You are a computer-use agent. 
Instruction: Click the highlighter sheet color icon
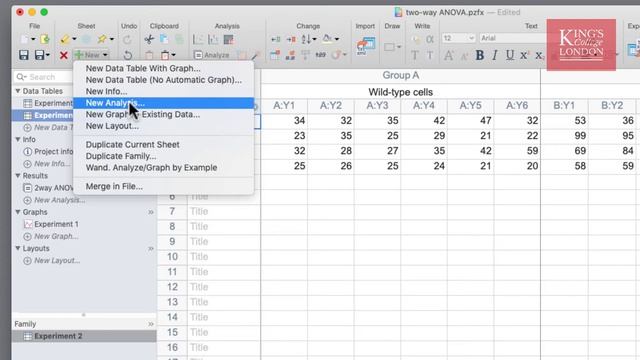pos(65,39)
